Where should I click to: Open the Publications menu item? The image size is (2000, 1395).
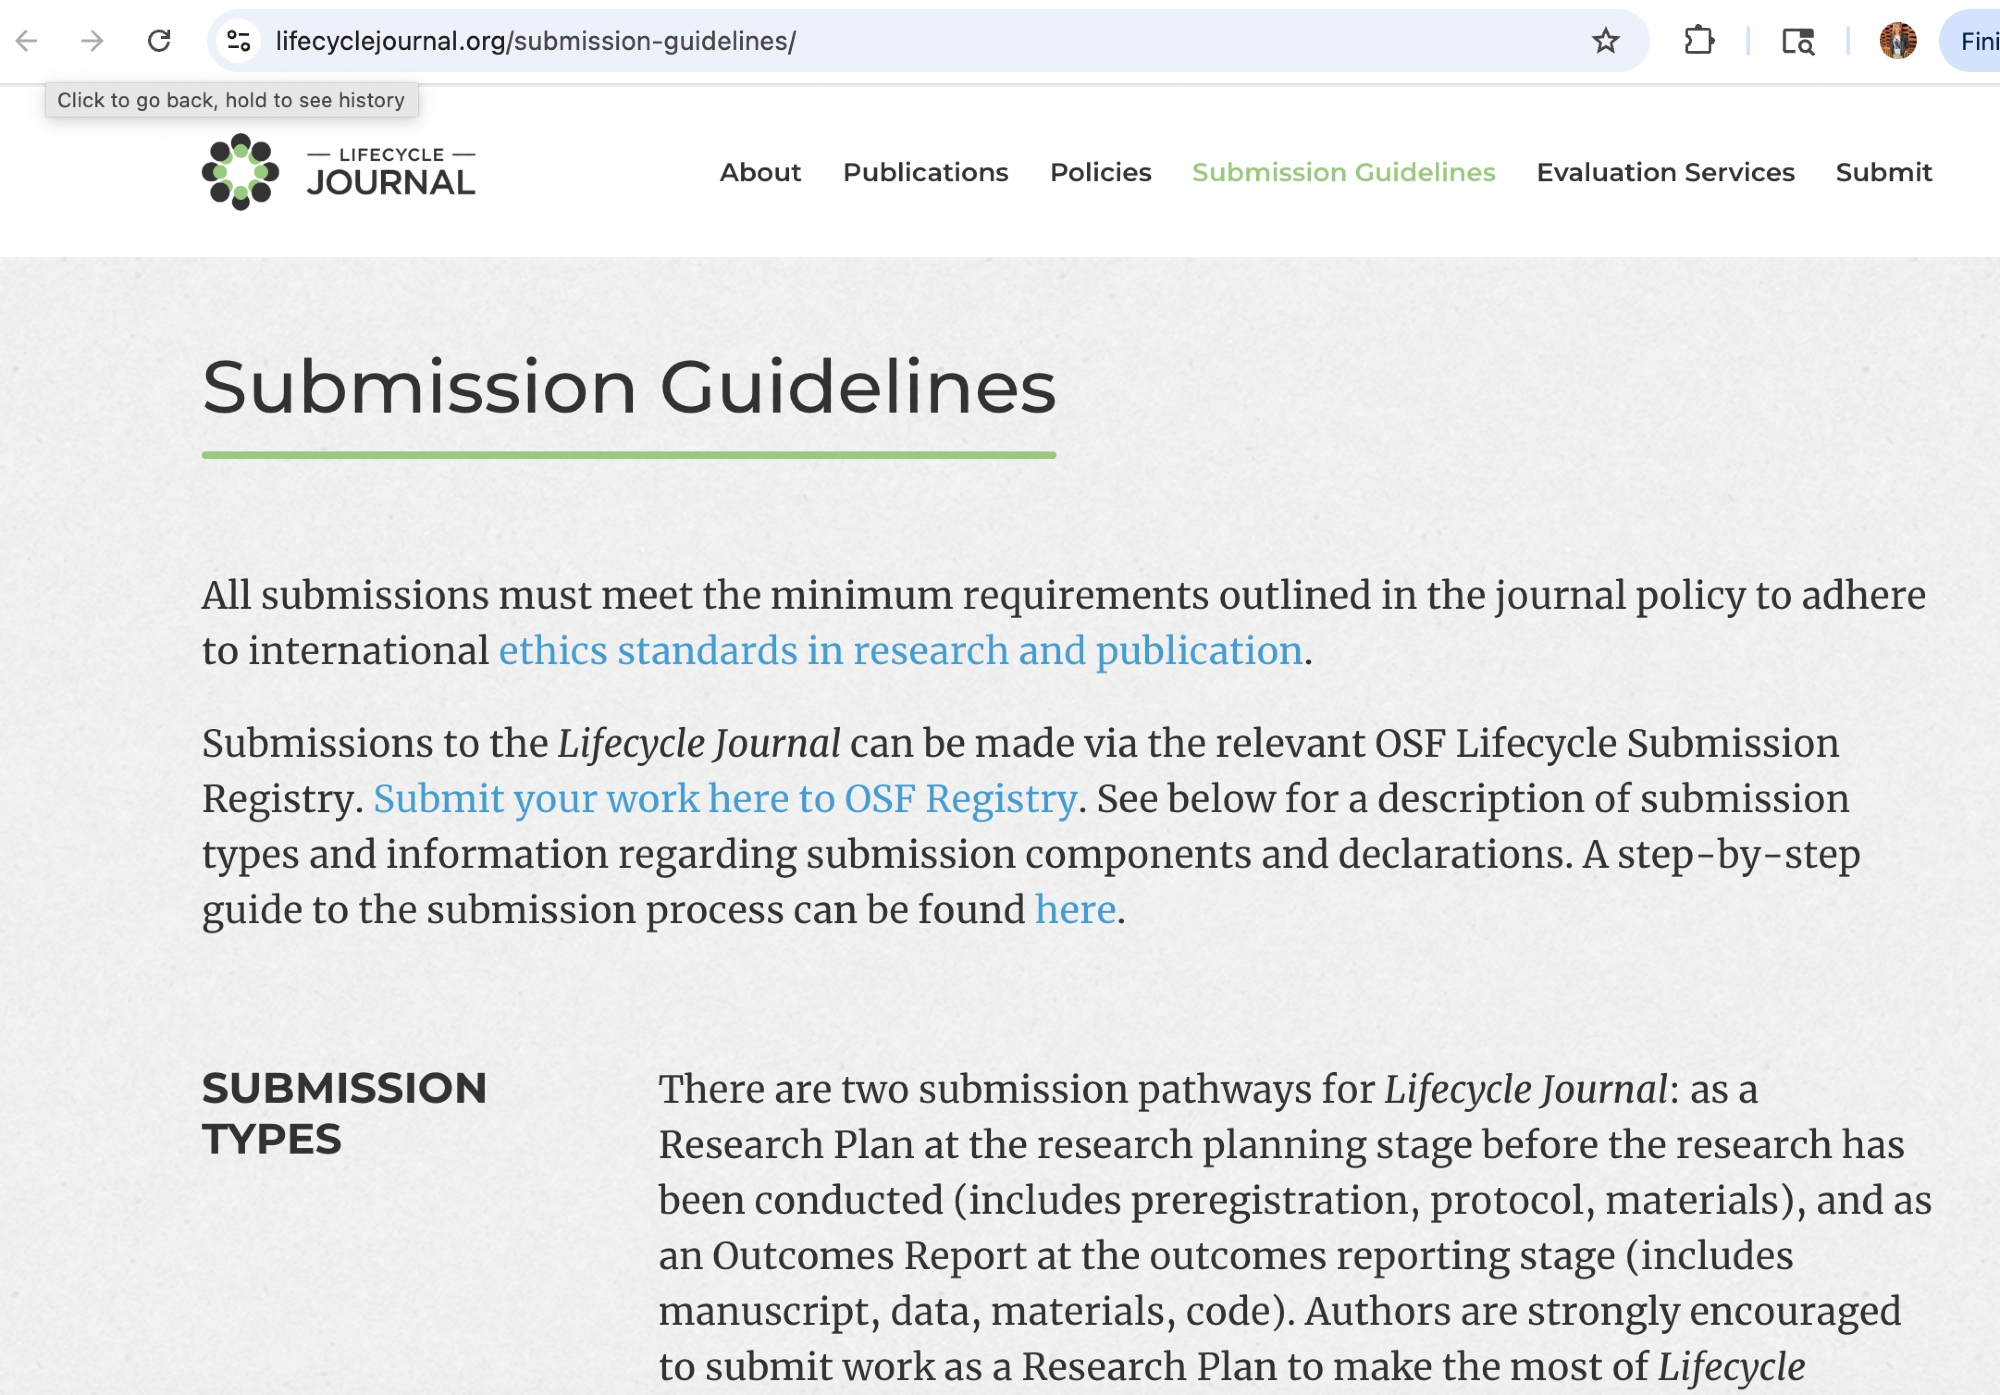[x=925, y=172]
